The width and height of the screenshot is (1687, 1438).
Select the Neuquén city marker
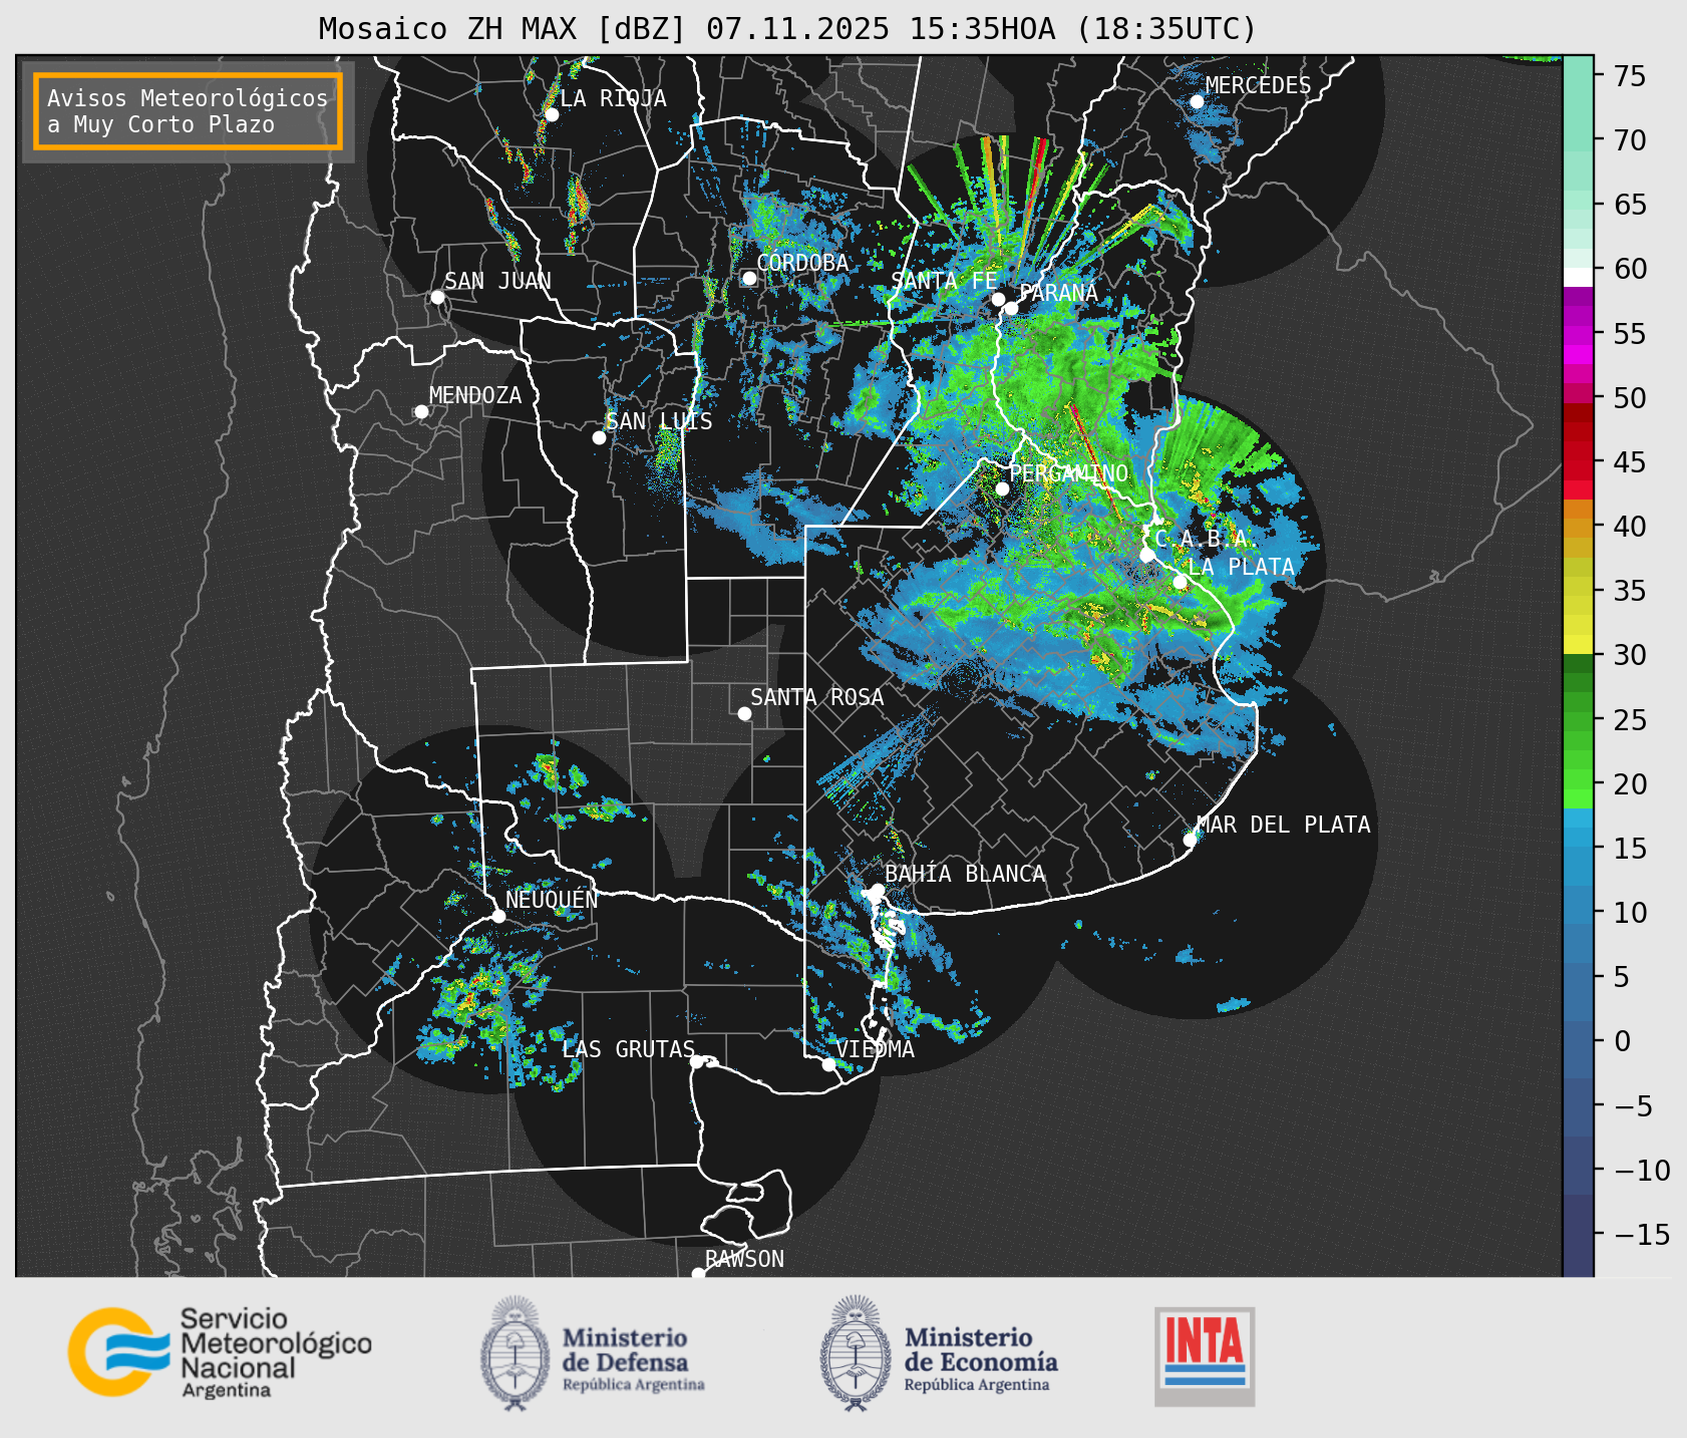498,916
